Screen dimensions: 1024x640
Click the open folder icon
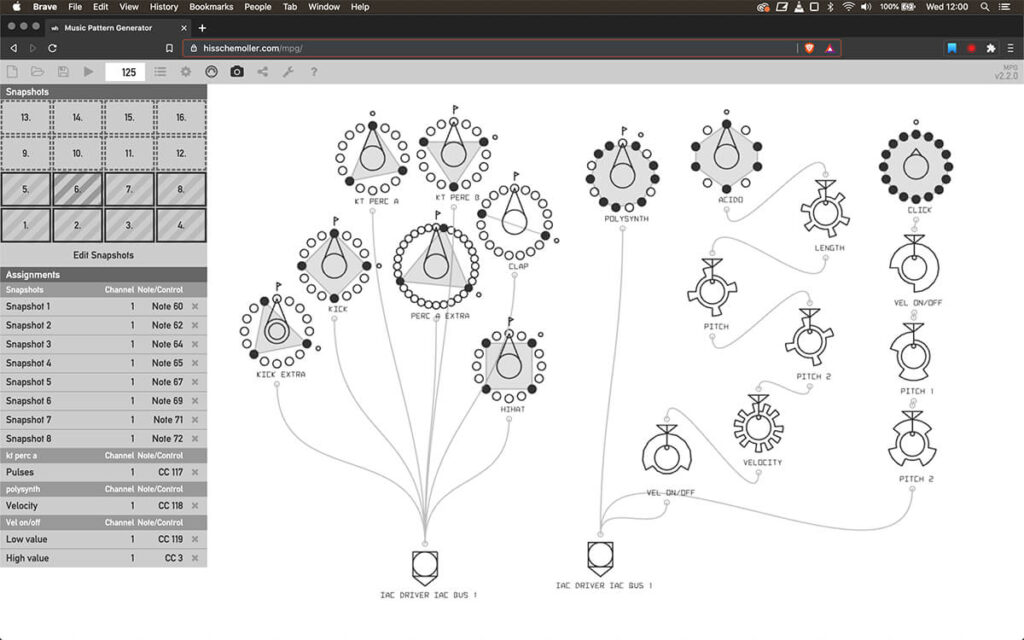point(37,72)
